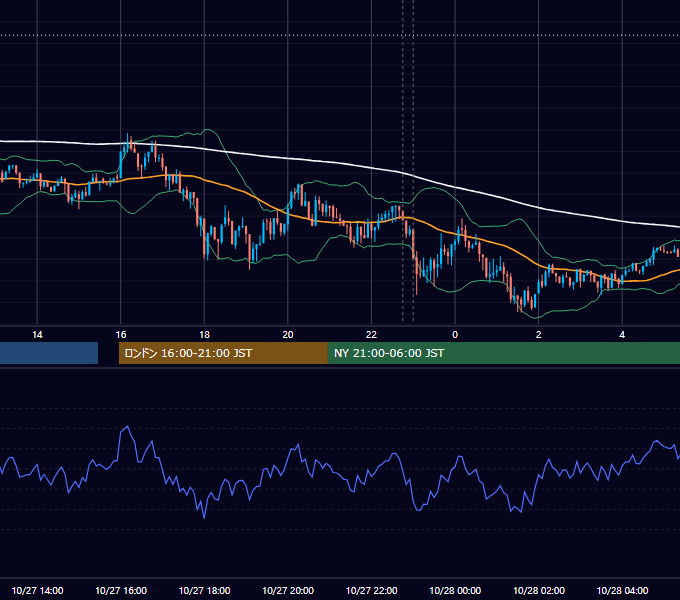Click the 14 hour axis label
Screen dimensions: 680x600
point(37,335)
